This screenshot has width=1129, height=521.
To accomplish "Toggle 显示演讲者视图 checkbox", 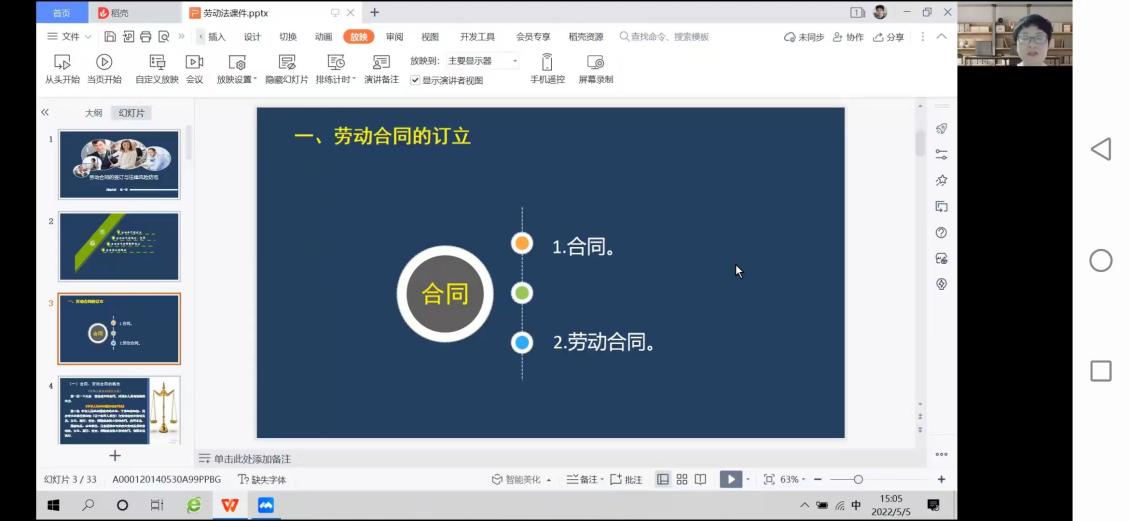I will pyautogui.click(x=415, y=80).
